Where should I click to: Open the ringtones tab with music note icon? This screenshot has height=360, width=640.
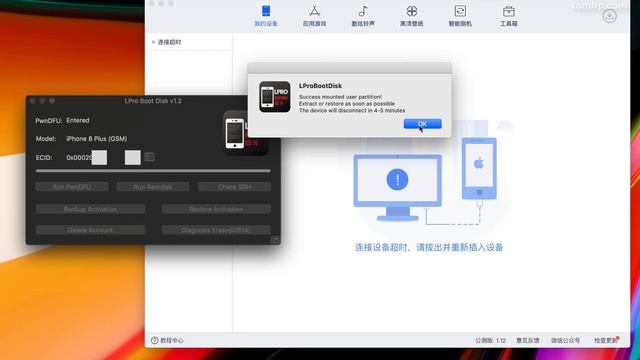(x=363, y=16)
